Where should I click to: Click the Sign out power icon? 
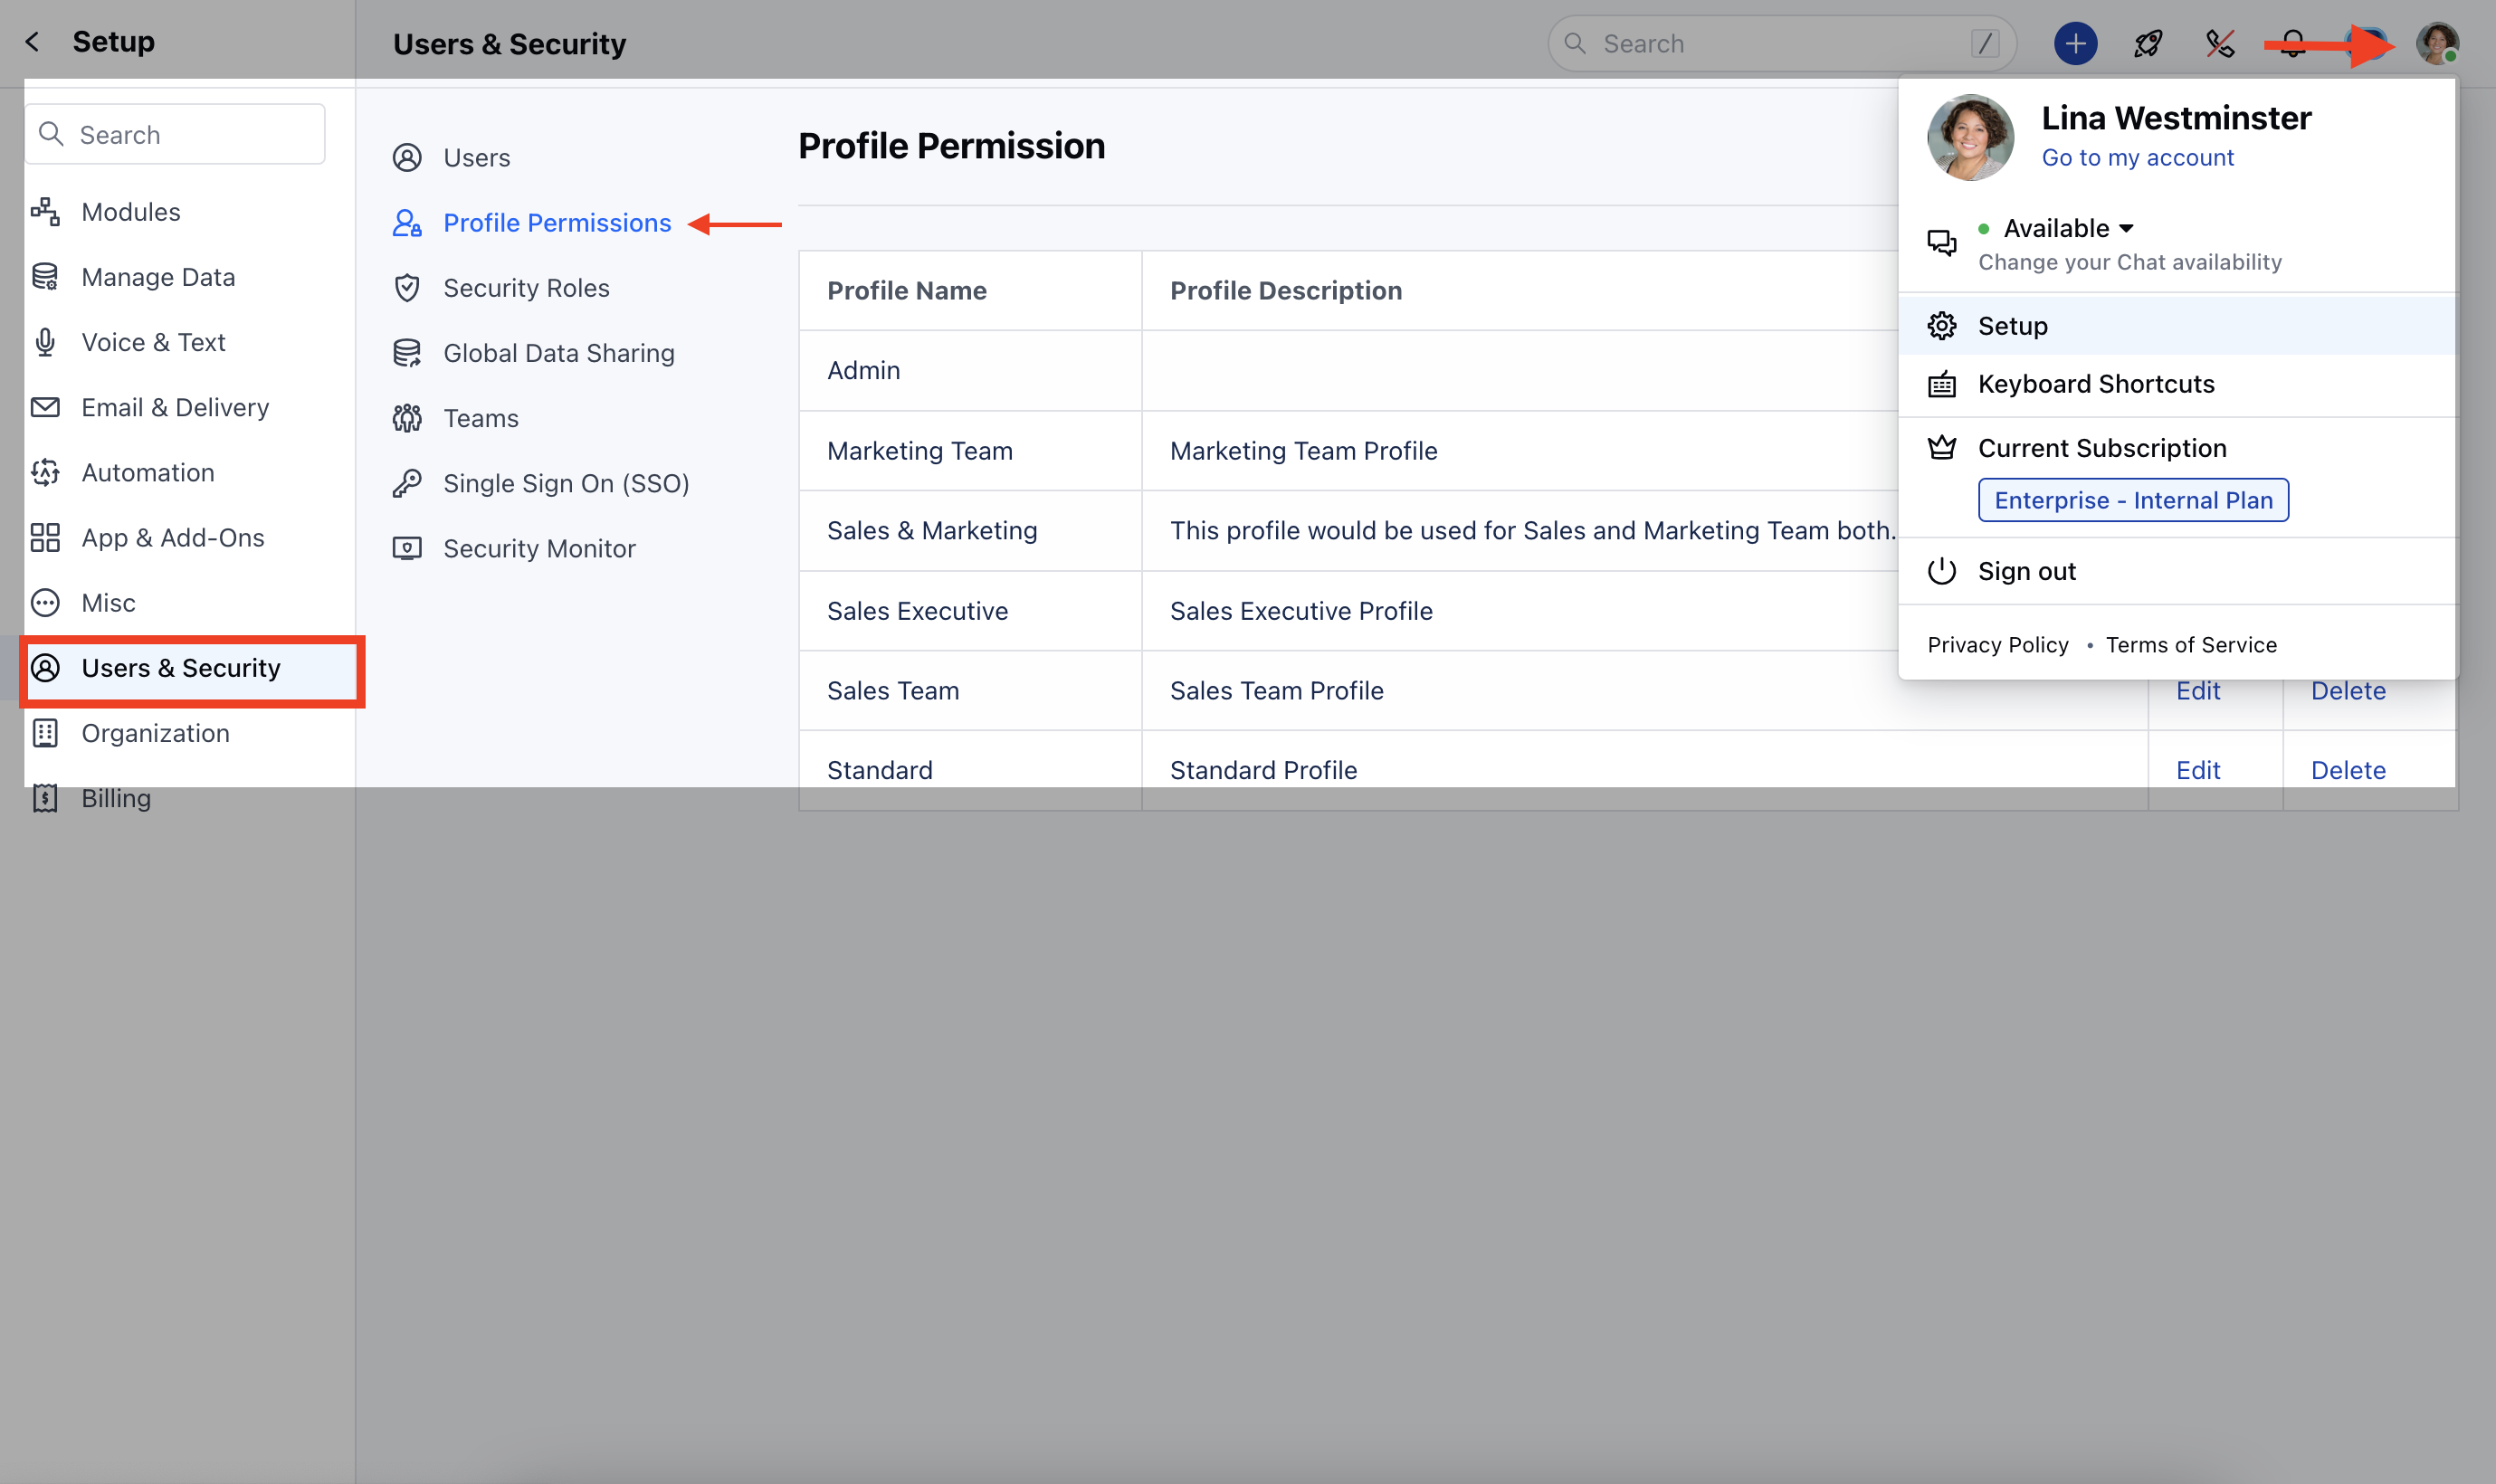(x=1941, y=571)
